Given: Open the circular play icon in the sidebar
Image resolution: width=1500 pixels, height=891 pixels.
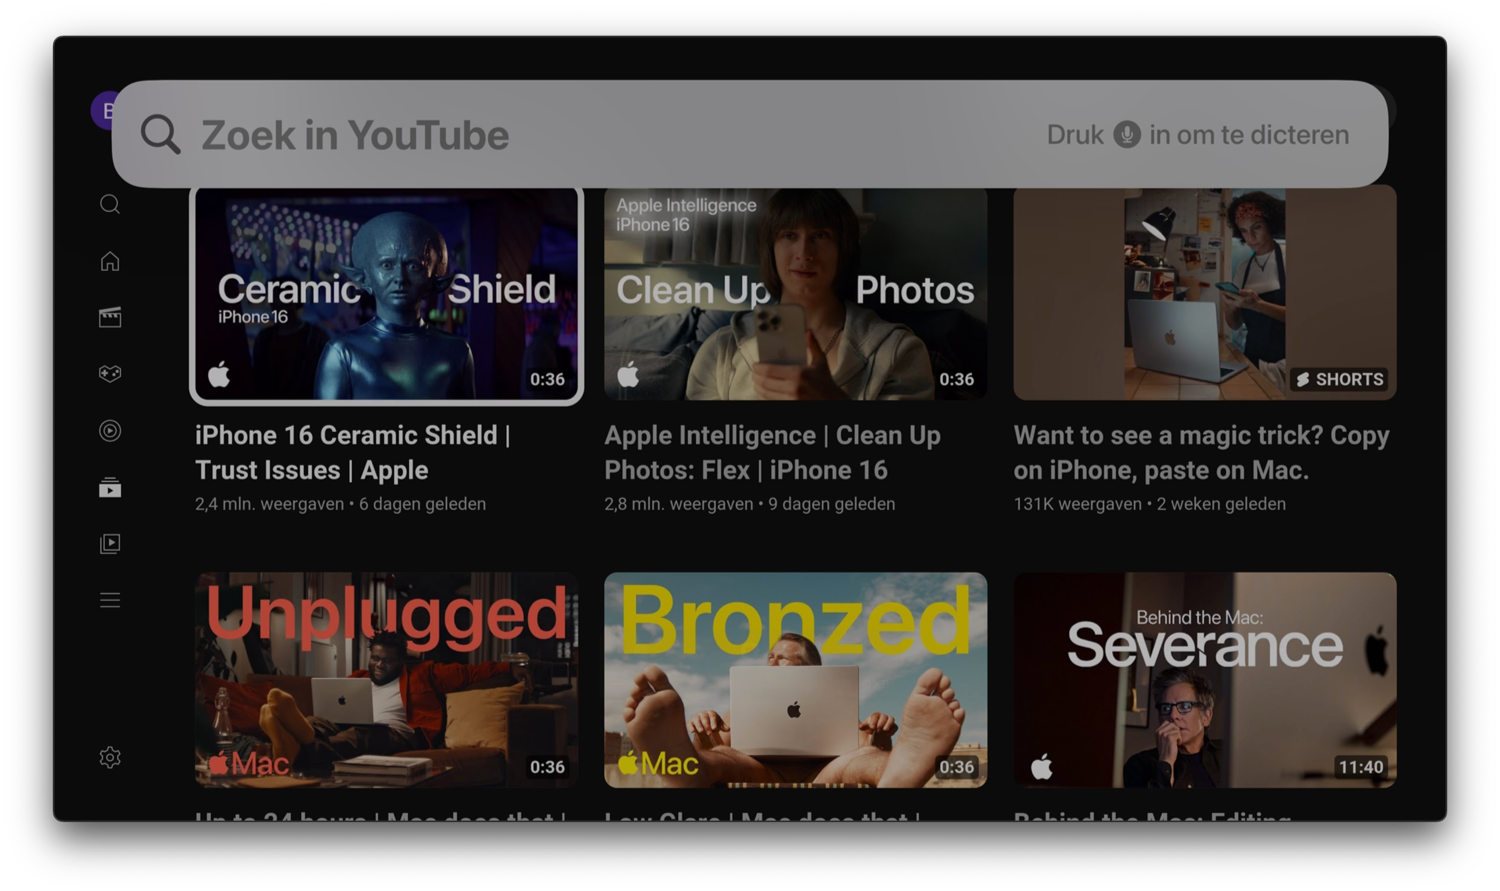Looking at the screenshot, I should pos(110,431).
